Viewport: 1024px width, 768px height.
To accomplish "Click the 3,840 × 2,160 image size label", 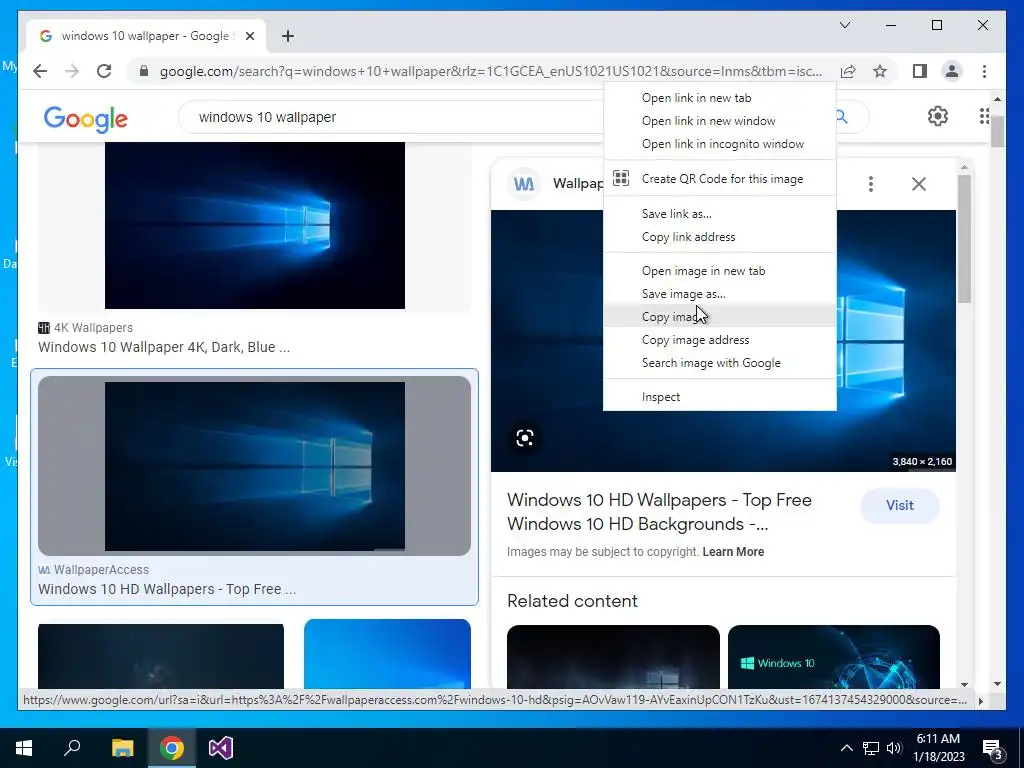I will [921, 462].
